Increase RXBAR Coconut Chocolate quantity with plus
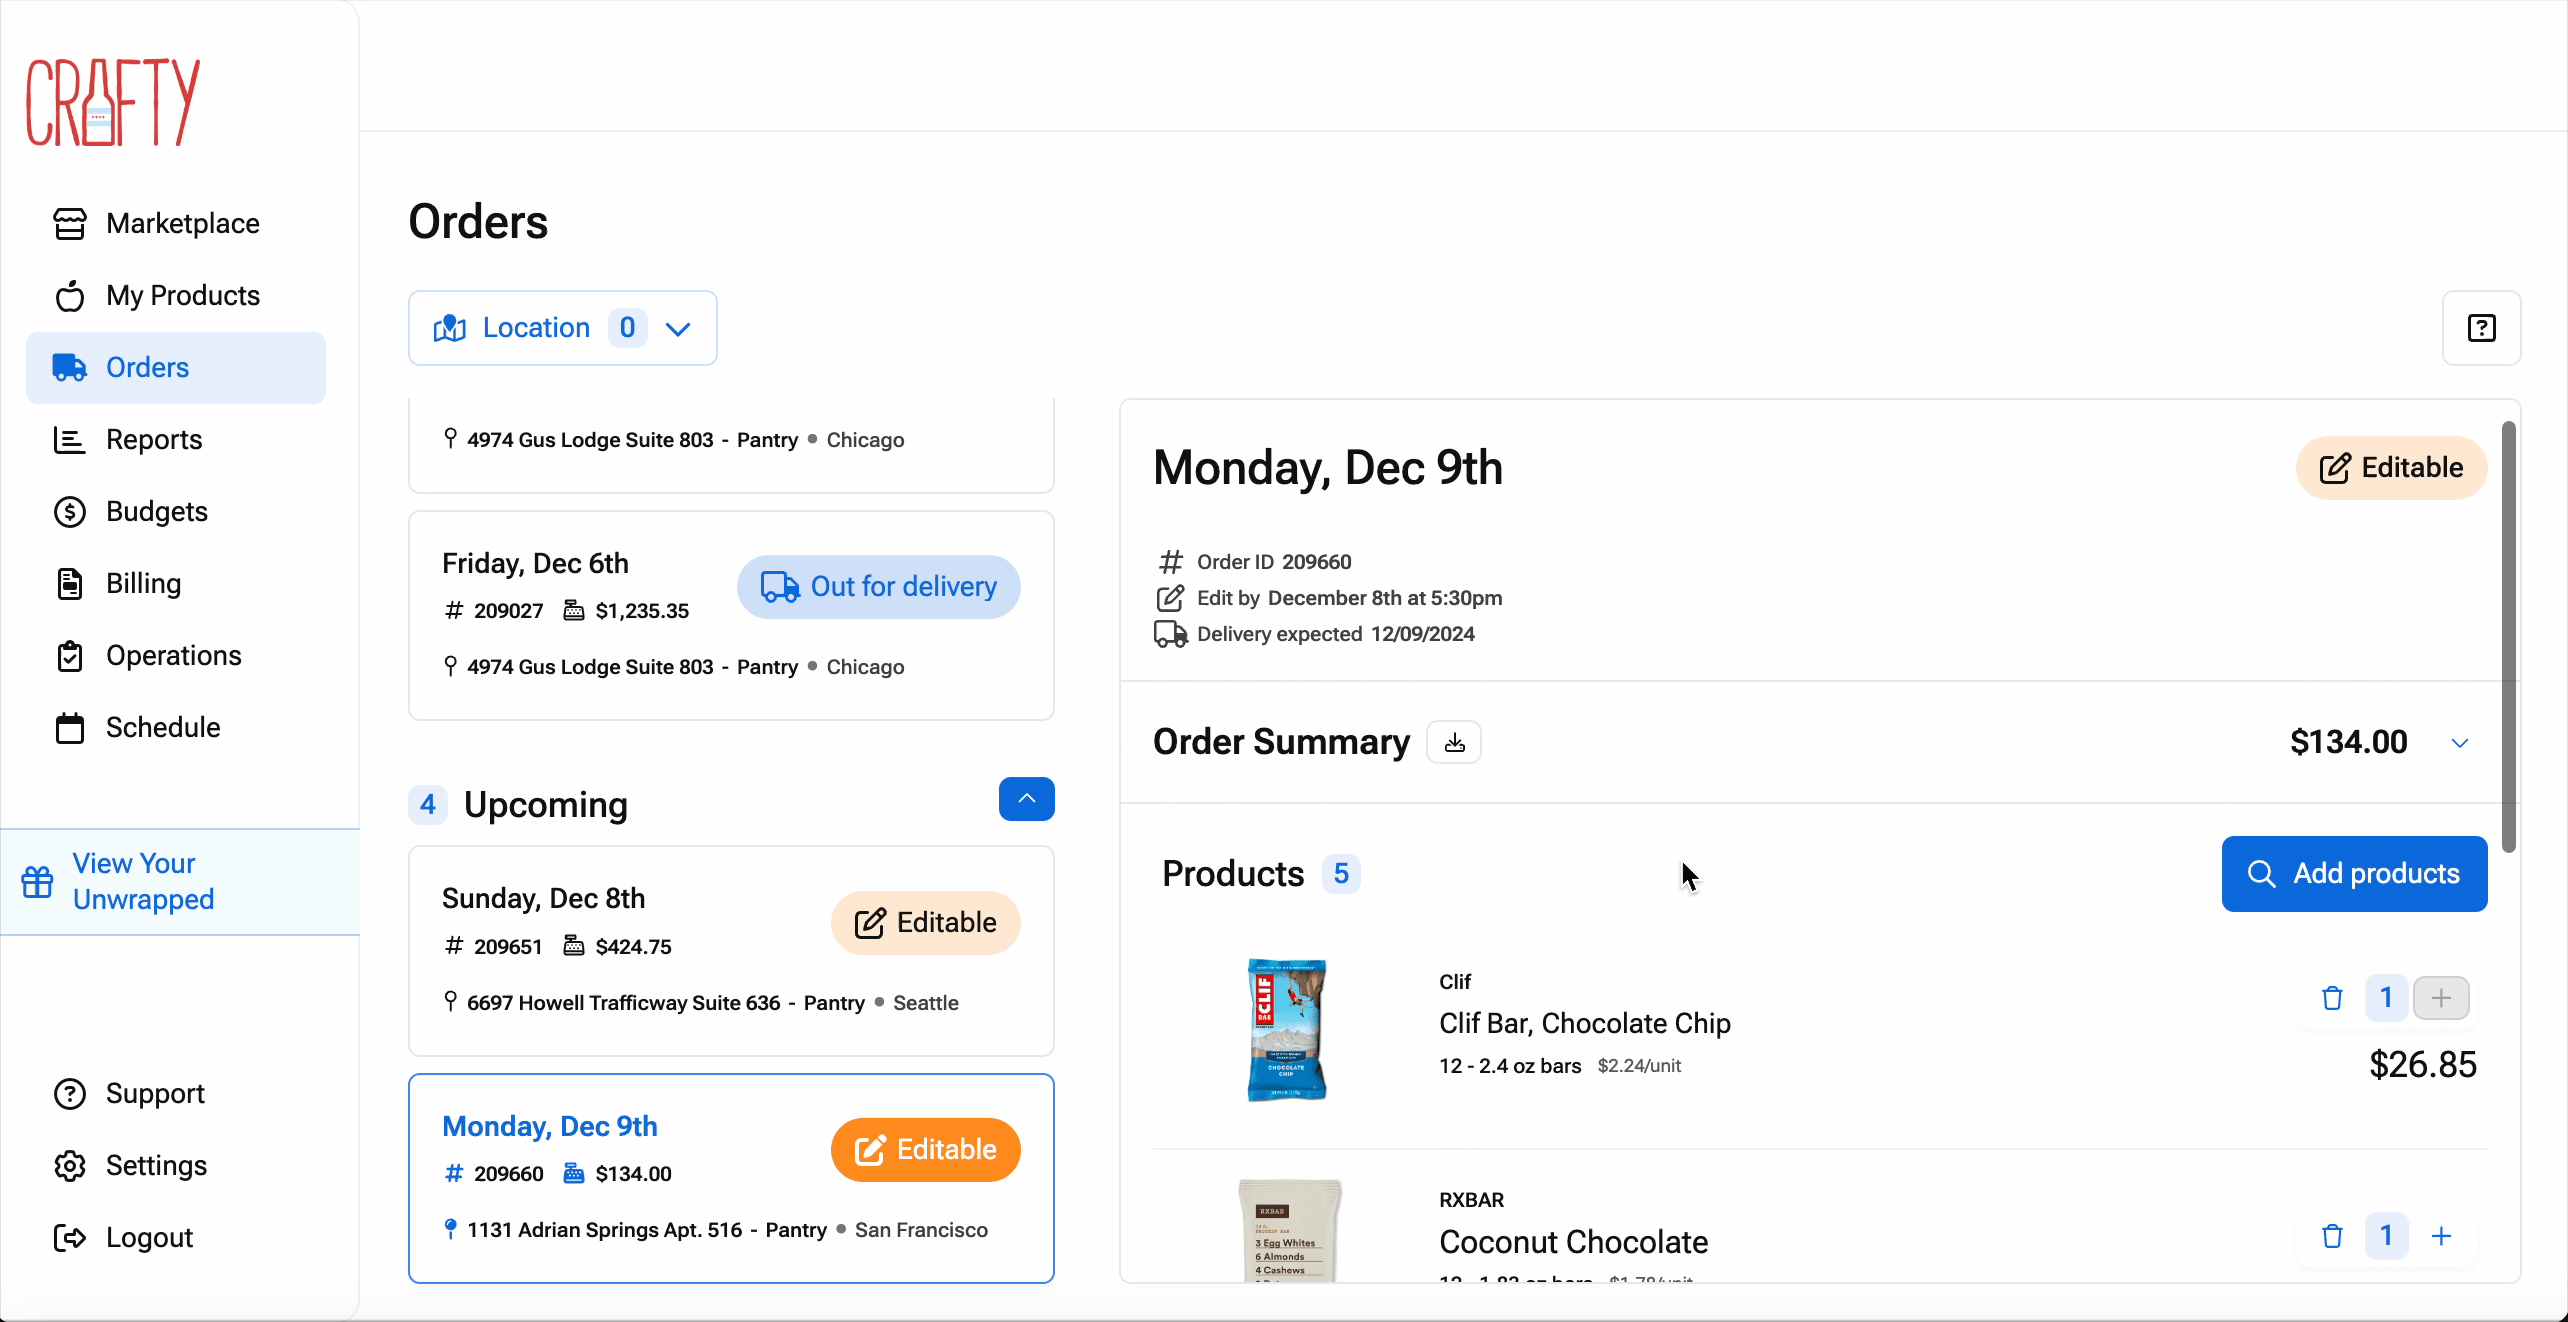2568x1322 pixels. pos(2441,1236)
